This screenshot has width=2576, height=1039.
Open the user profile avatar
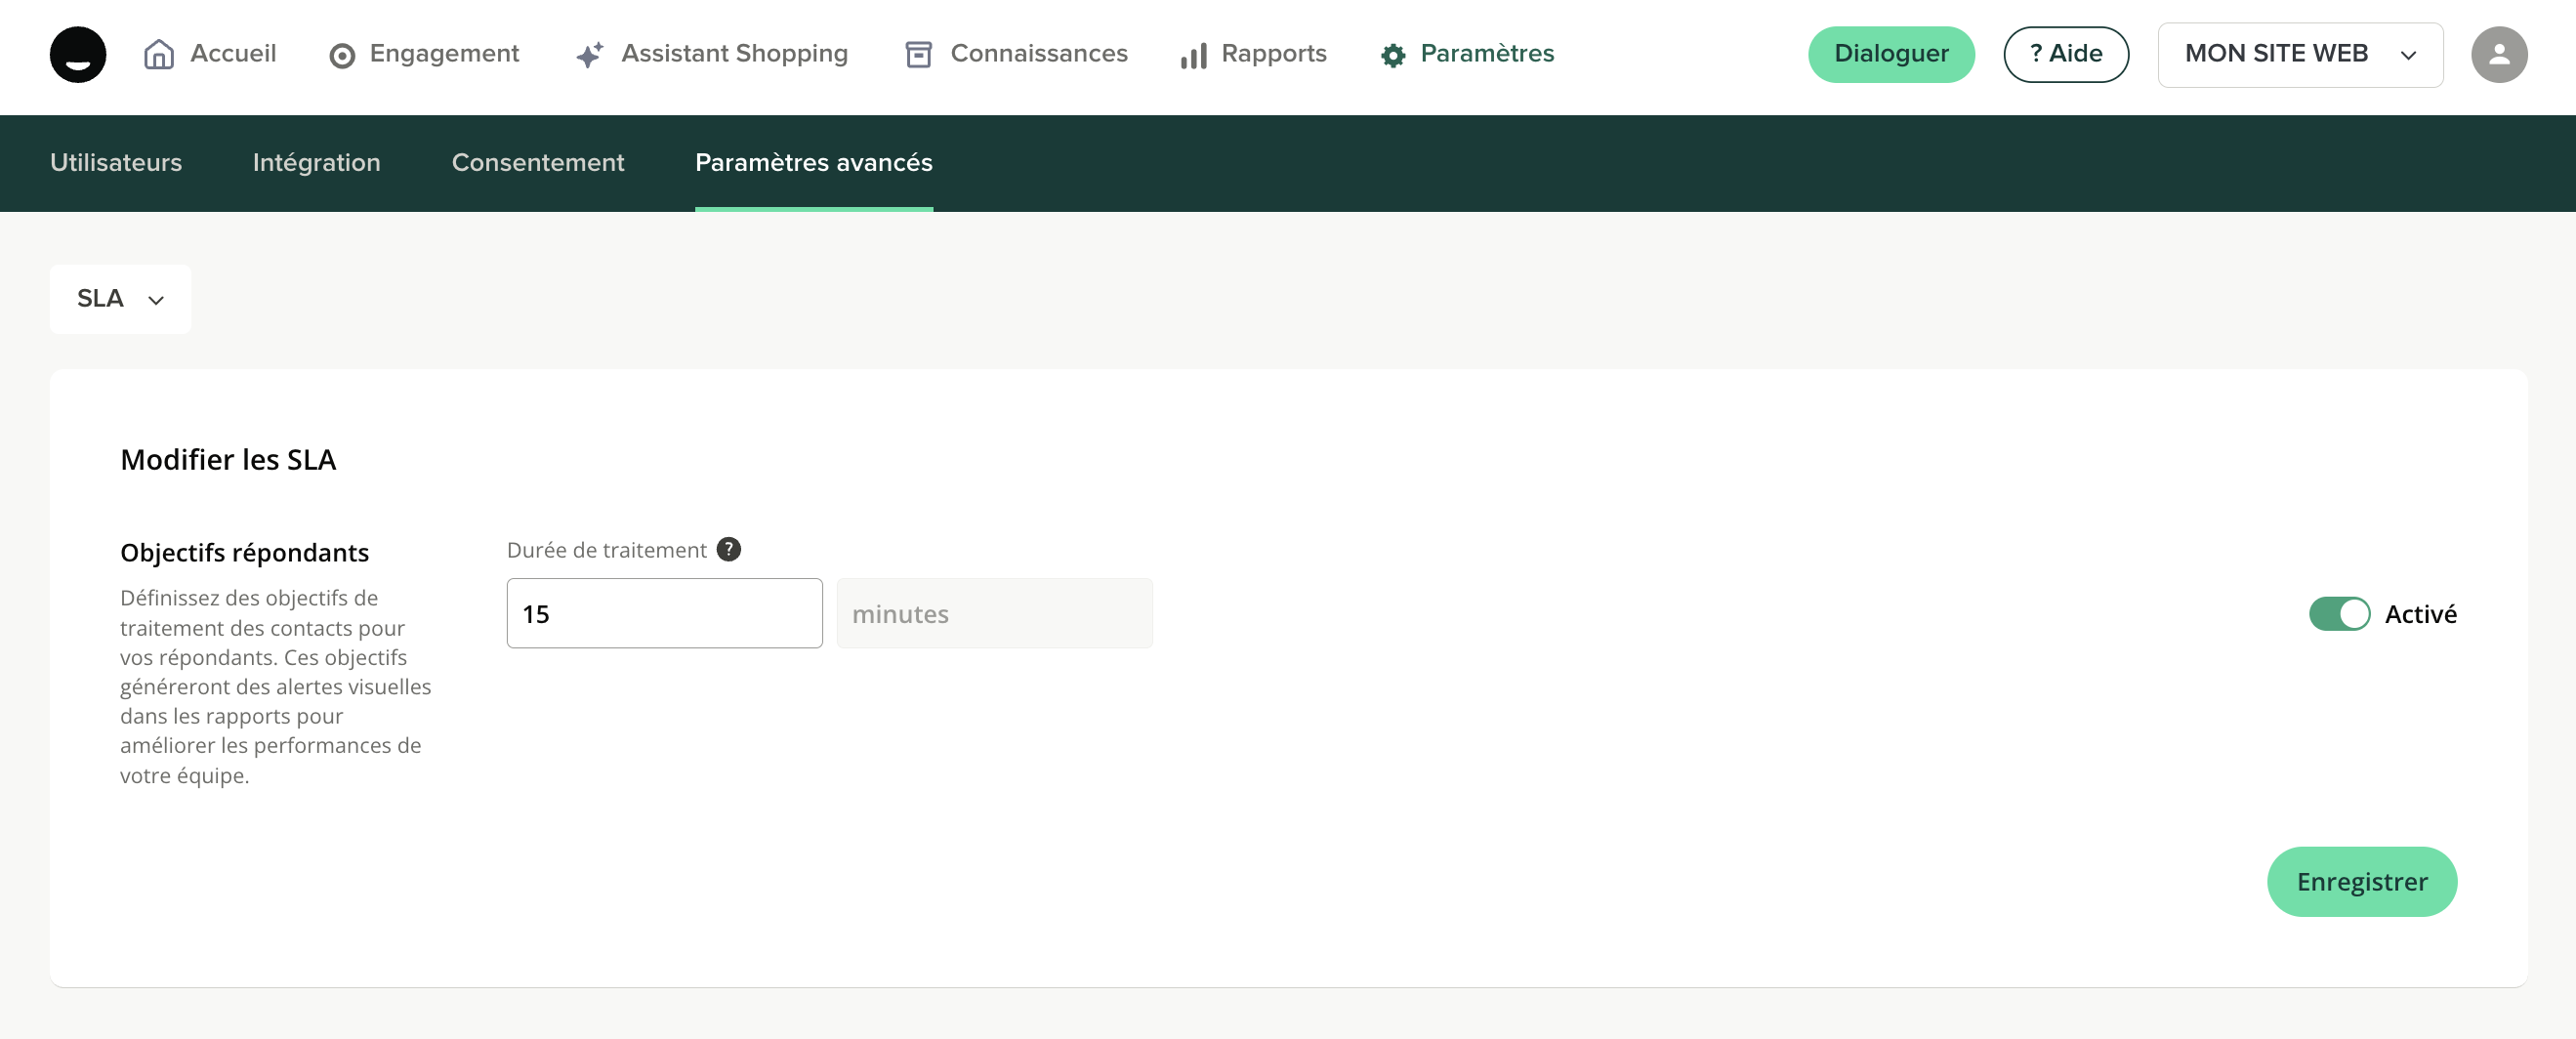(2498, 54)
